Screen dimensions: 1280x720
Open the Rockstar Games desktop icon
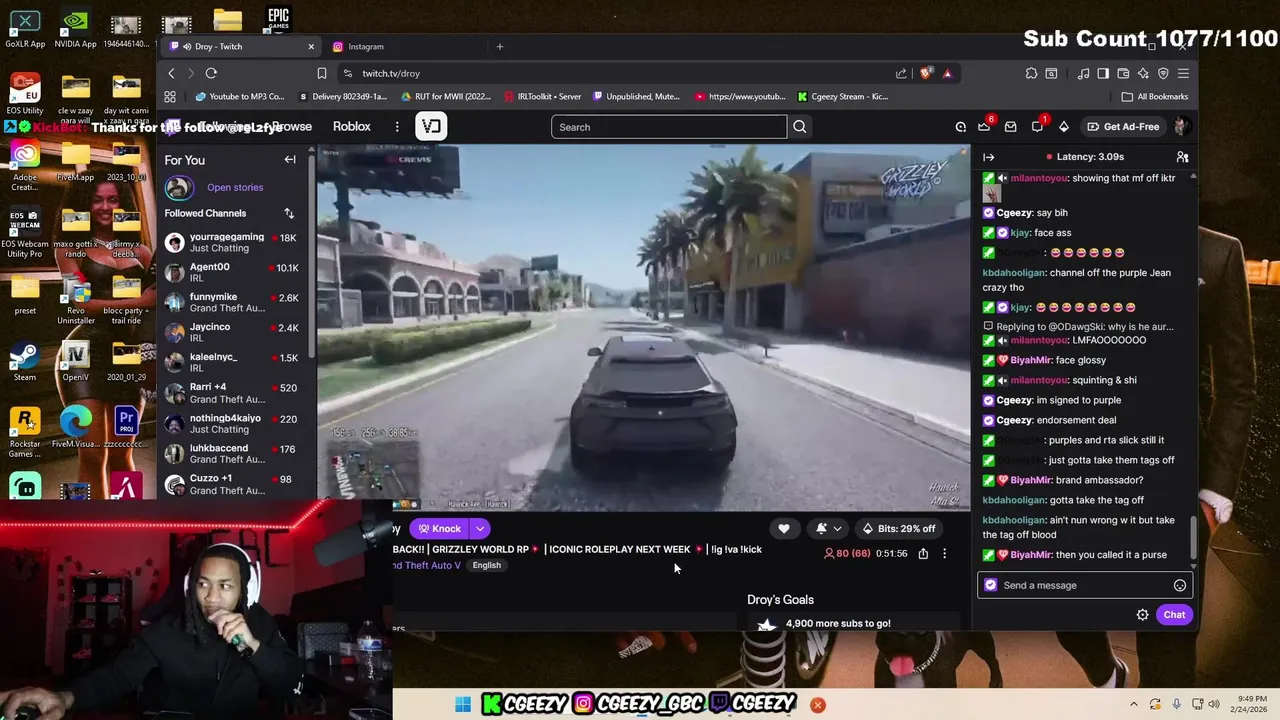[25, 433]
